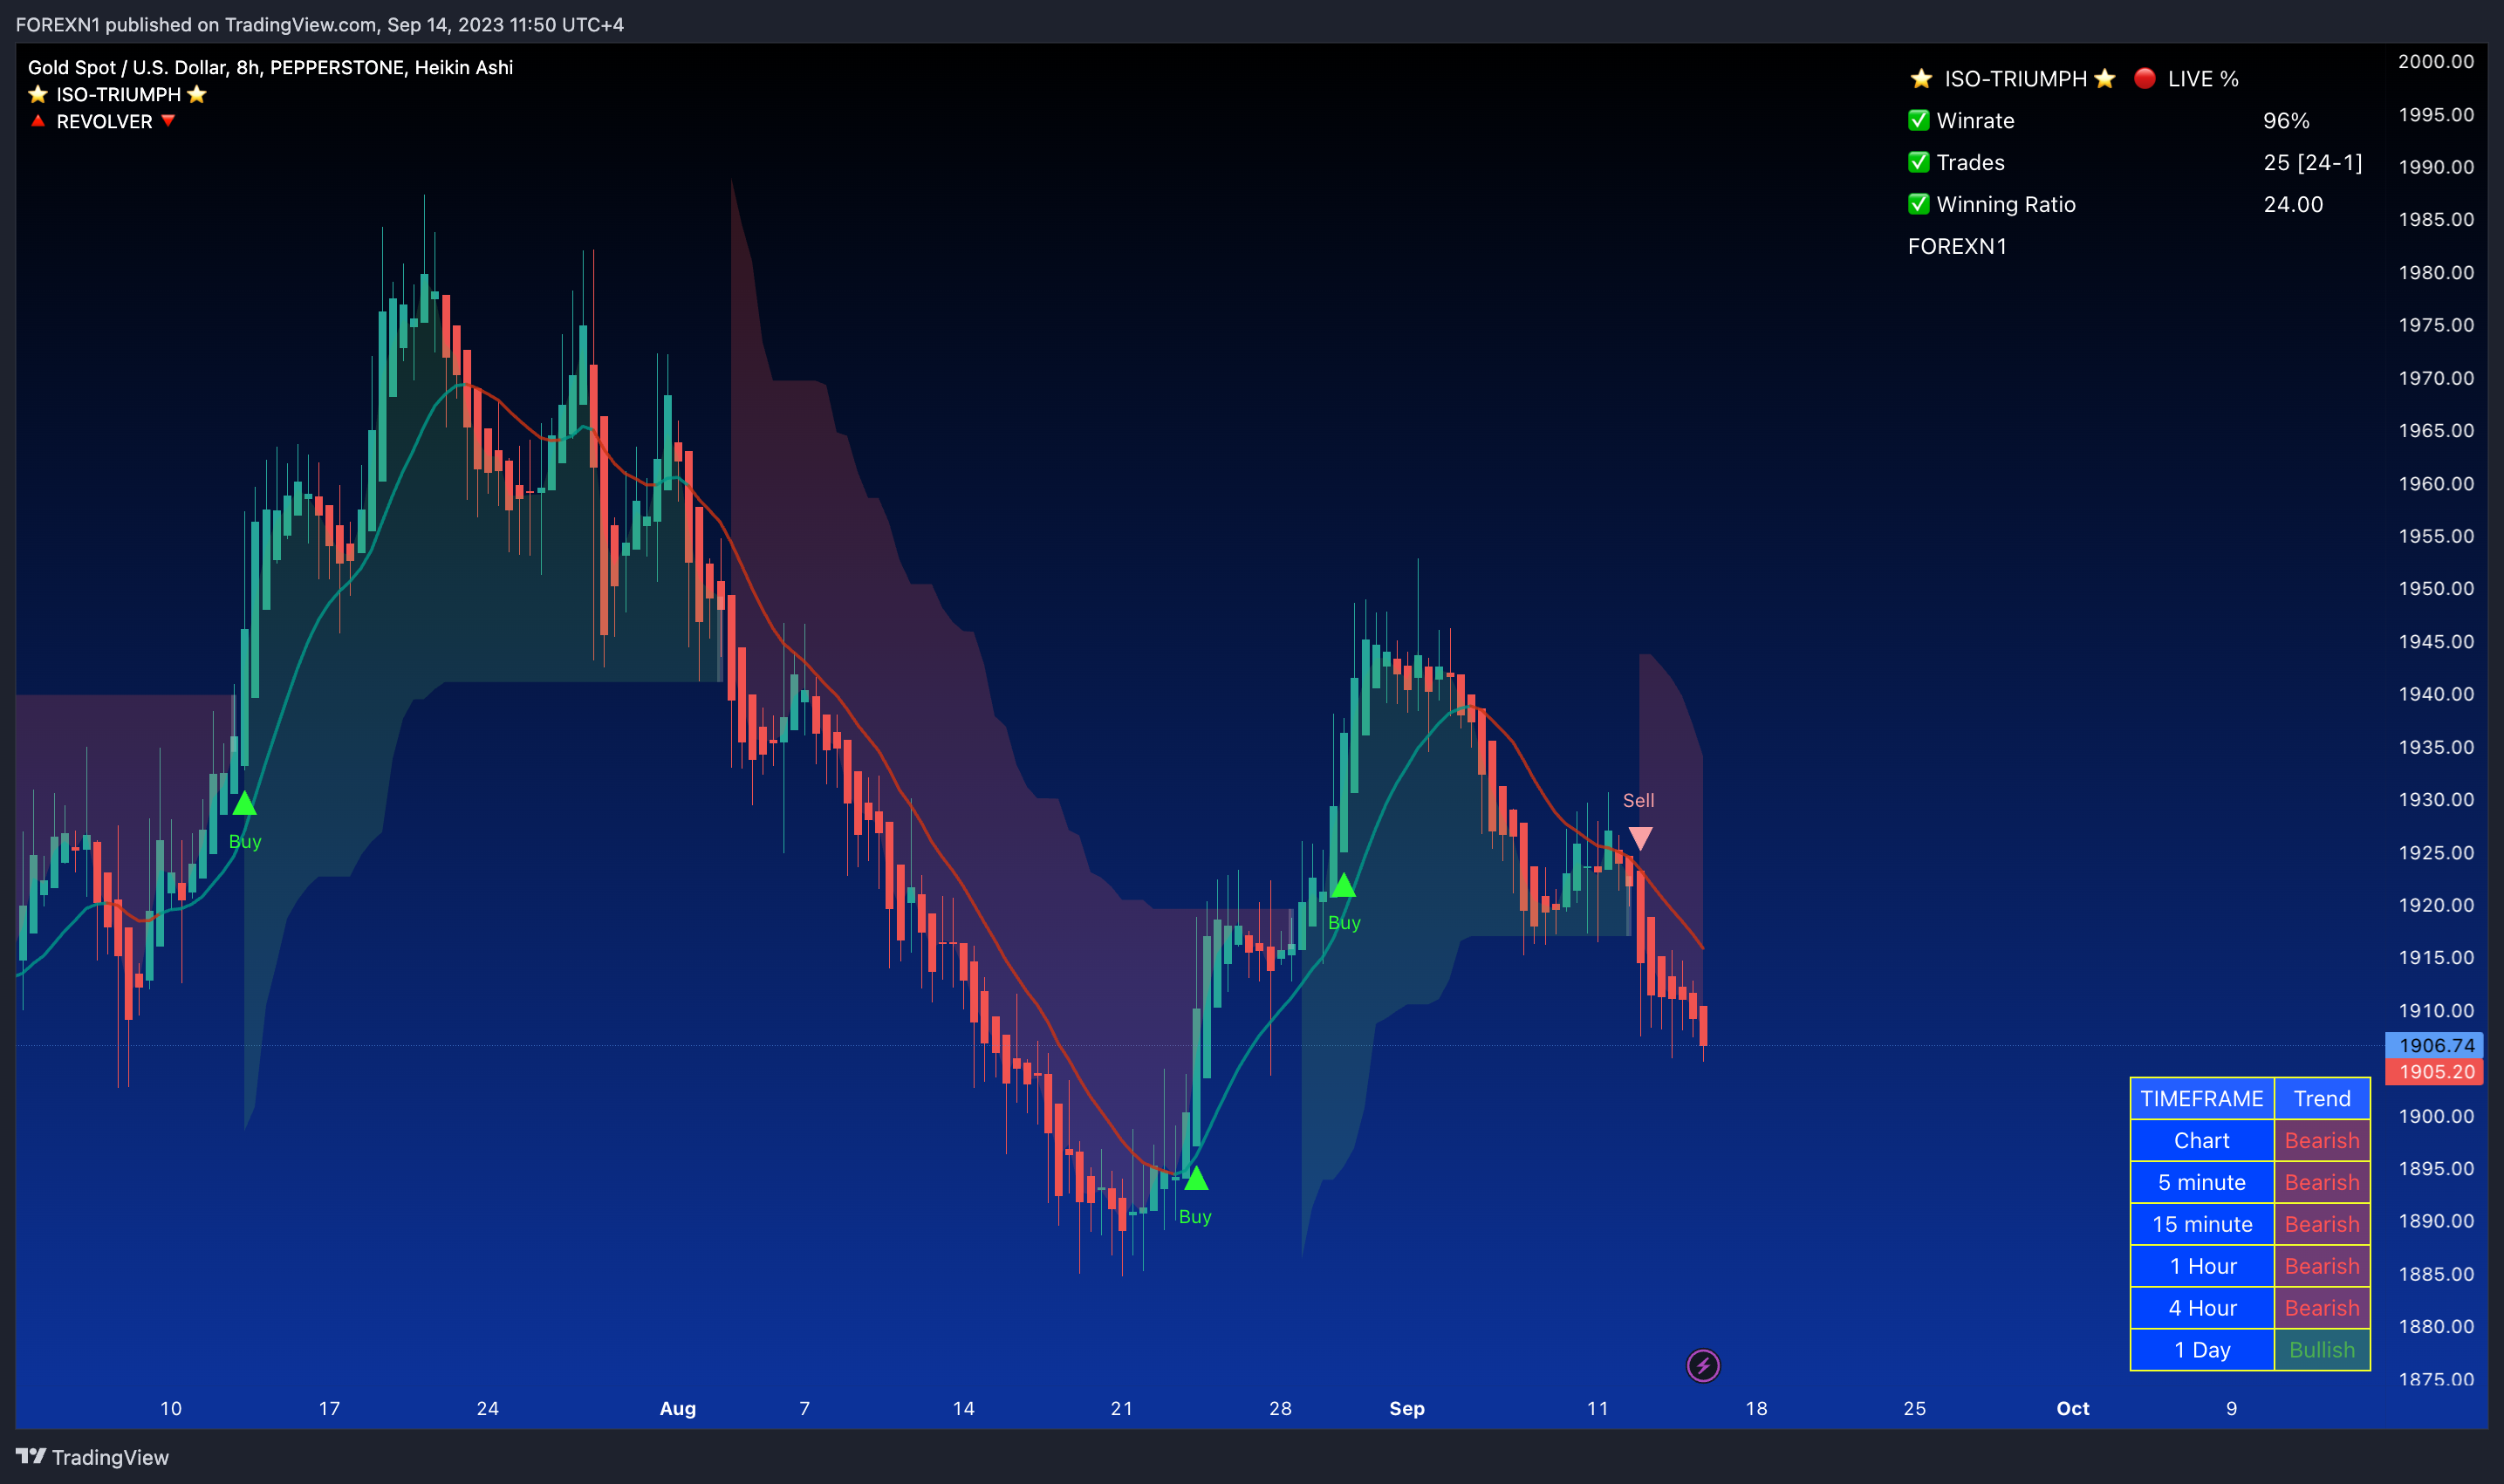
Task: Click the green Trades checkmark icon
Action: (x=1918, y=162)
